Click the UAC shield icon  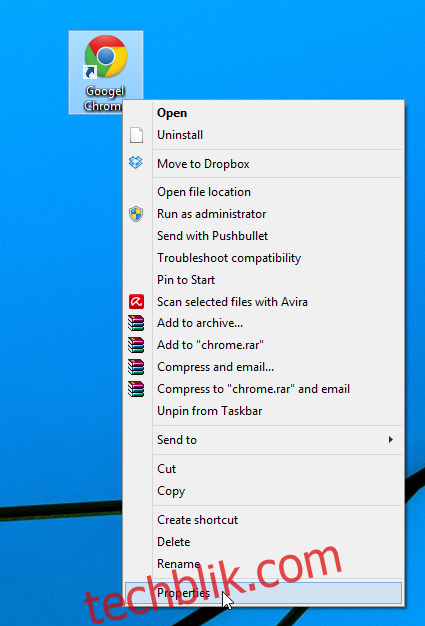(136, 214)
